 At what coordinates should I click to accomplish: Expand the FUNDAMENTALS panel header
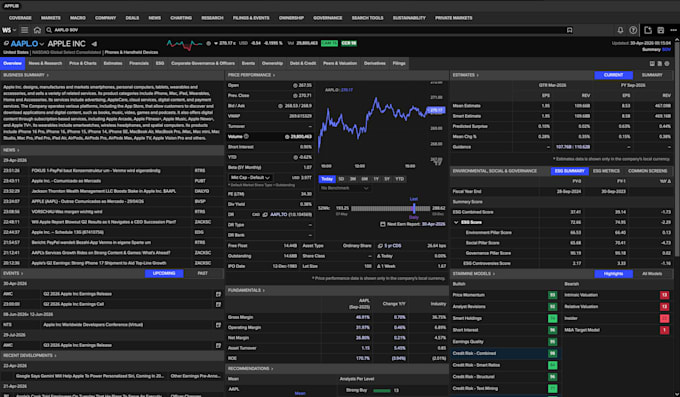point(246,290)
